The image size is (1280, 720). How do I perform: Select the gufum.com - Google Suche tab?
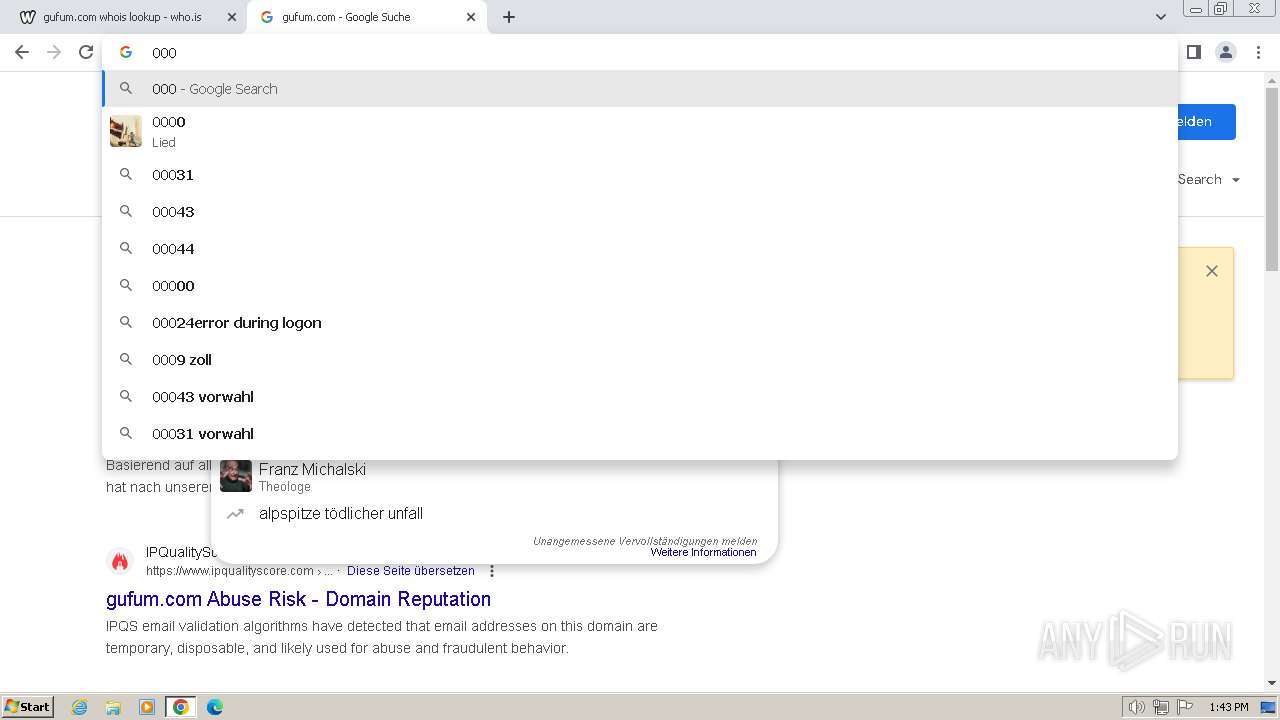pos(366,17)
